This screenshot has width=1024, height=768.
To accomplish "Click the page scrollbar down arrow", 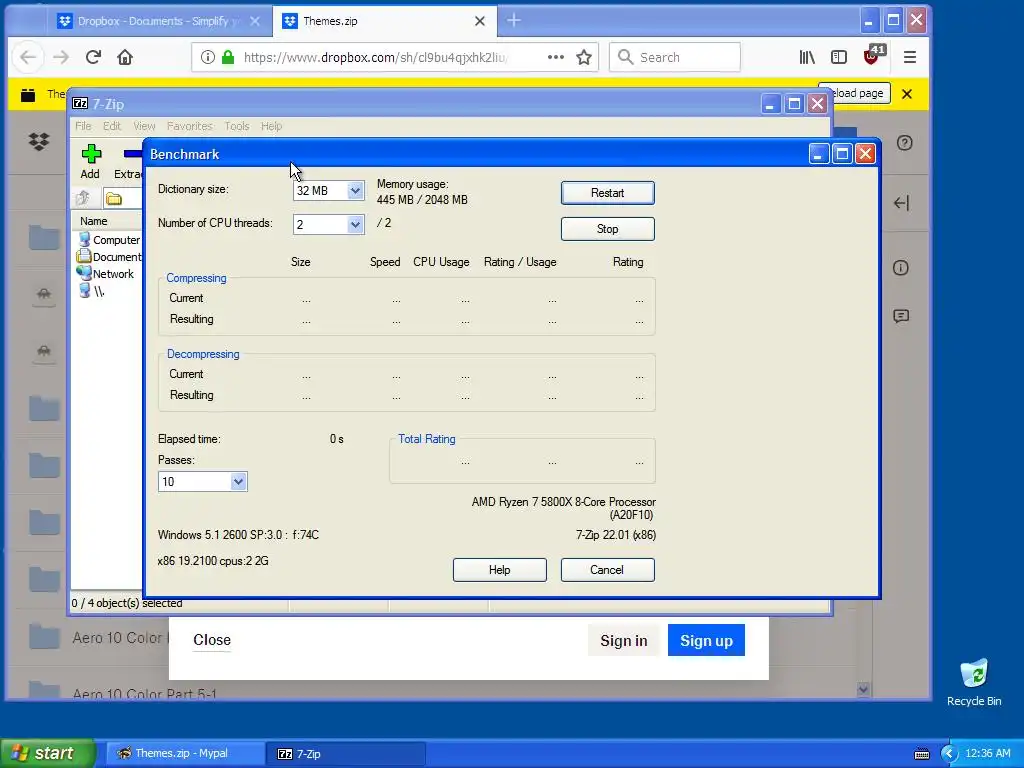I will pyautogui.click(x=863, y=690).
